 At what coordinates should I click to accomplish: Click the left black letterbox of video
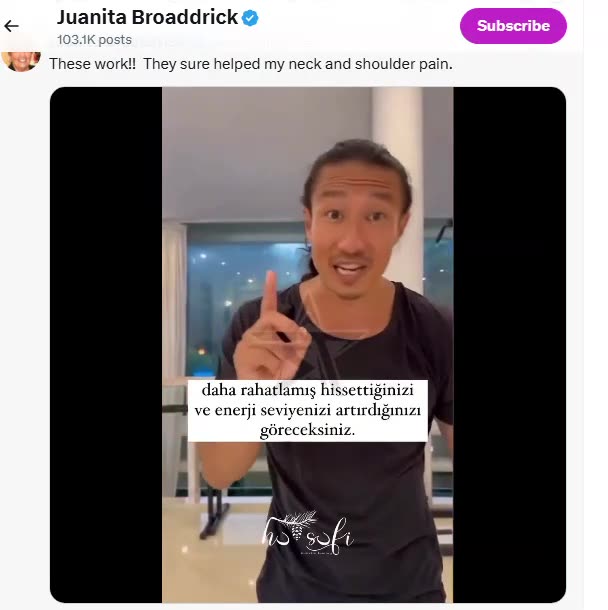click(x=106, y=345)
